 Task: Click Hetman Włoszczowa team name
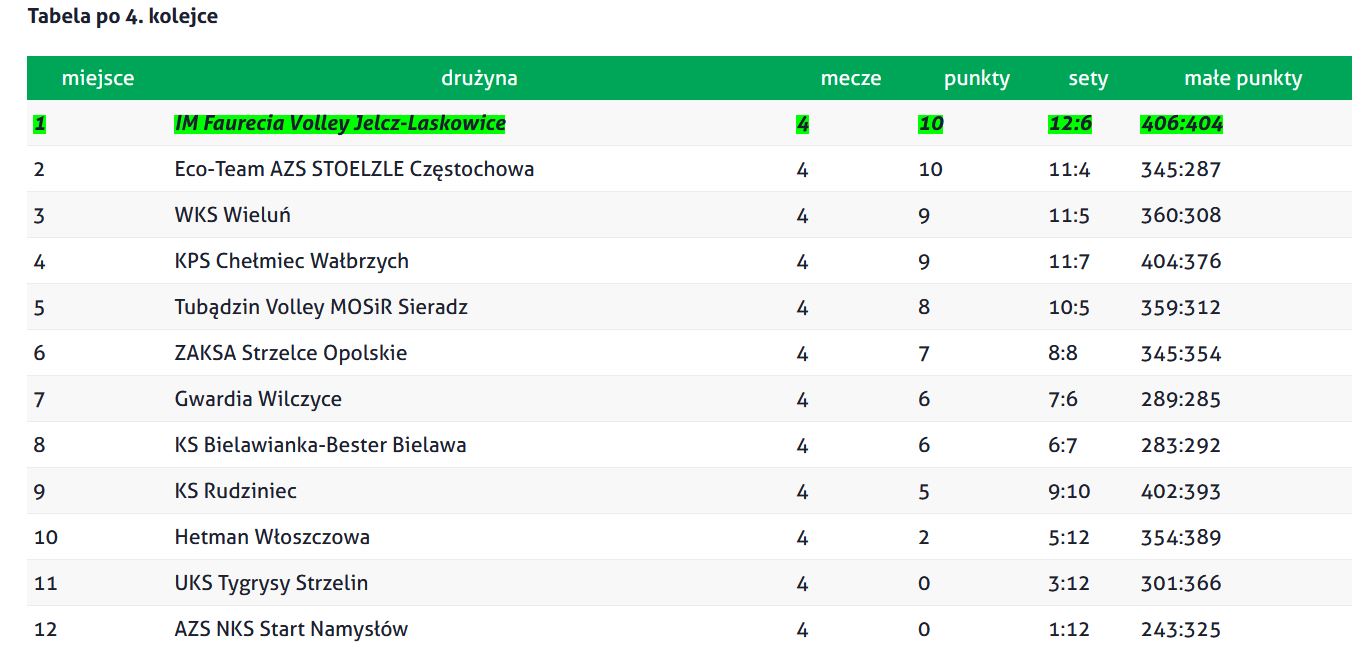tap(272, 537)
